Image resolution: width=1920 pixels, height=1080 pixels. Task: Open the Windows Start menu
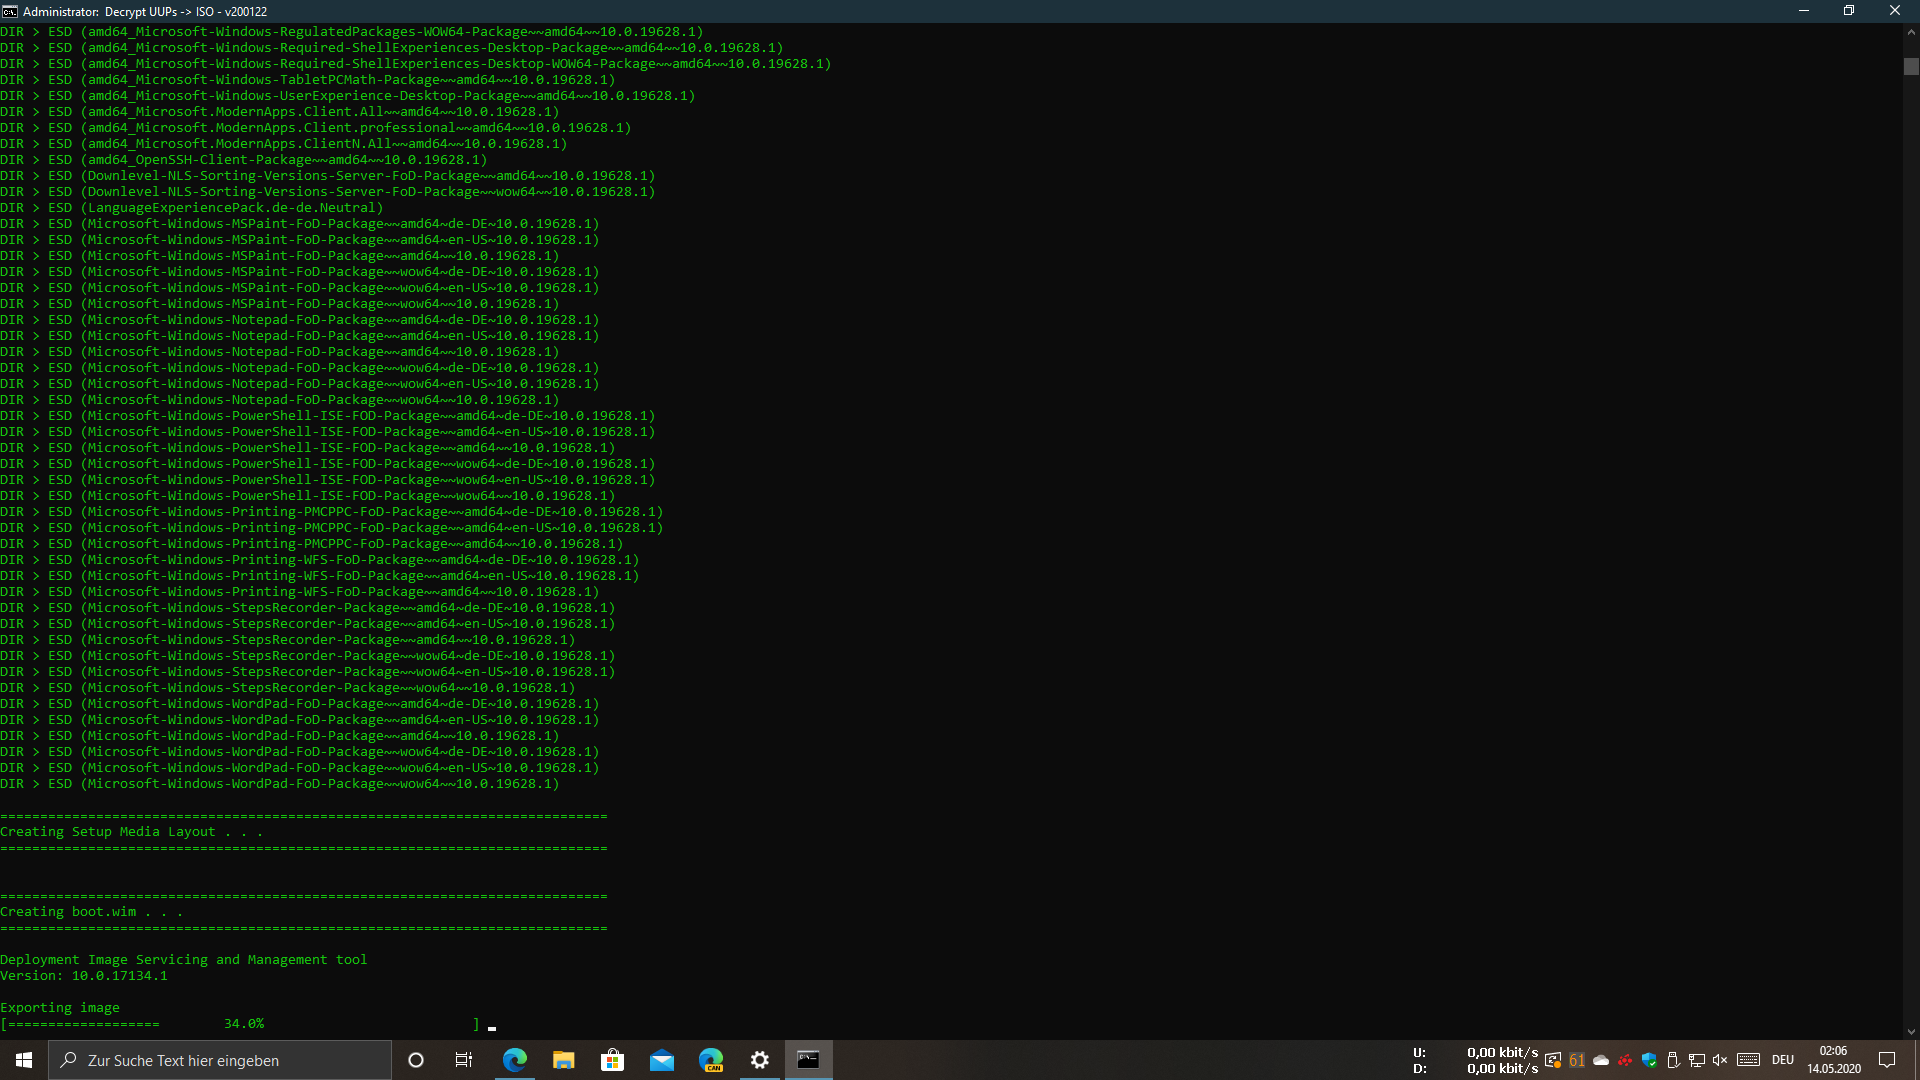[24, 1060]
